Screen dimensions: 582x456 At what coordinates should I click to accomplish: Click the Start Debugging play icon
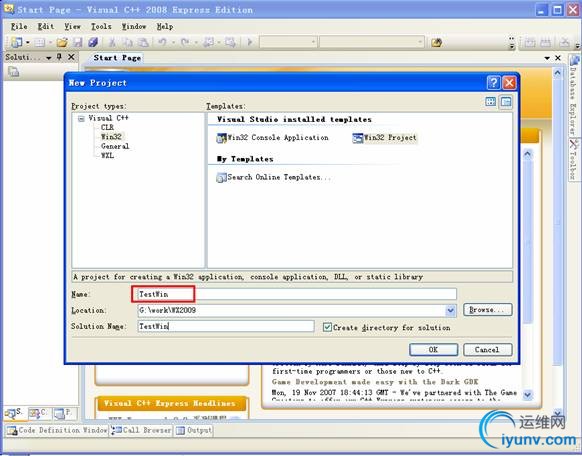(x=249, y=42)
